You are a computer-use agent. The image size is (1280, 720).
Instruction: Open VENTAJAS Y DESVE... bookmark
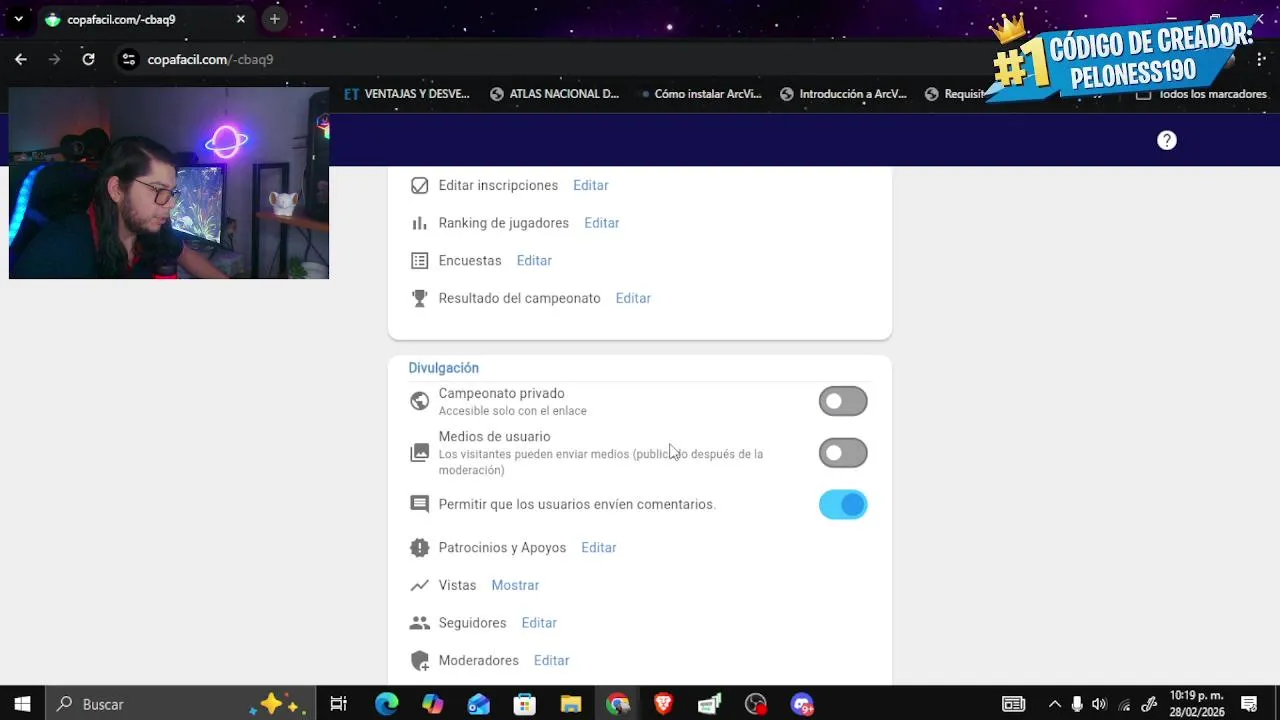(x=407, y=94)
